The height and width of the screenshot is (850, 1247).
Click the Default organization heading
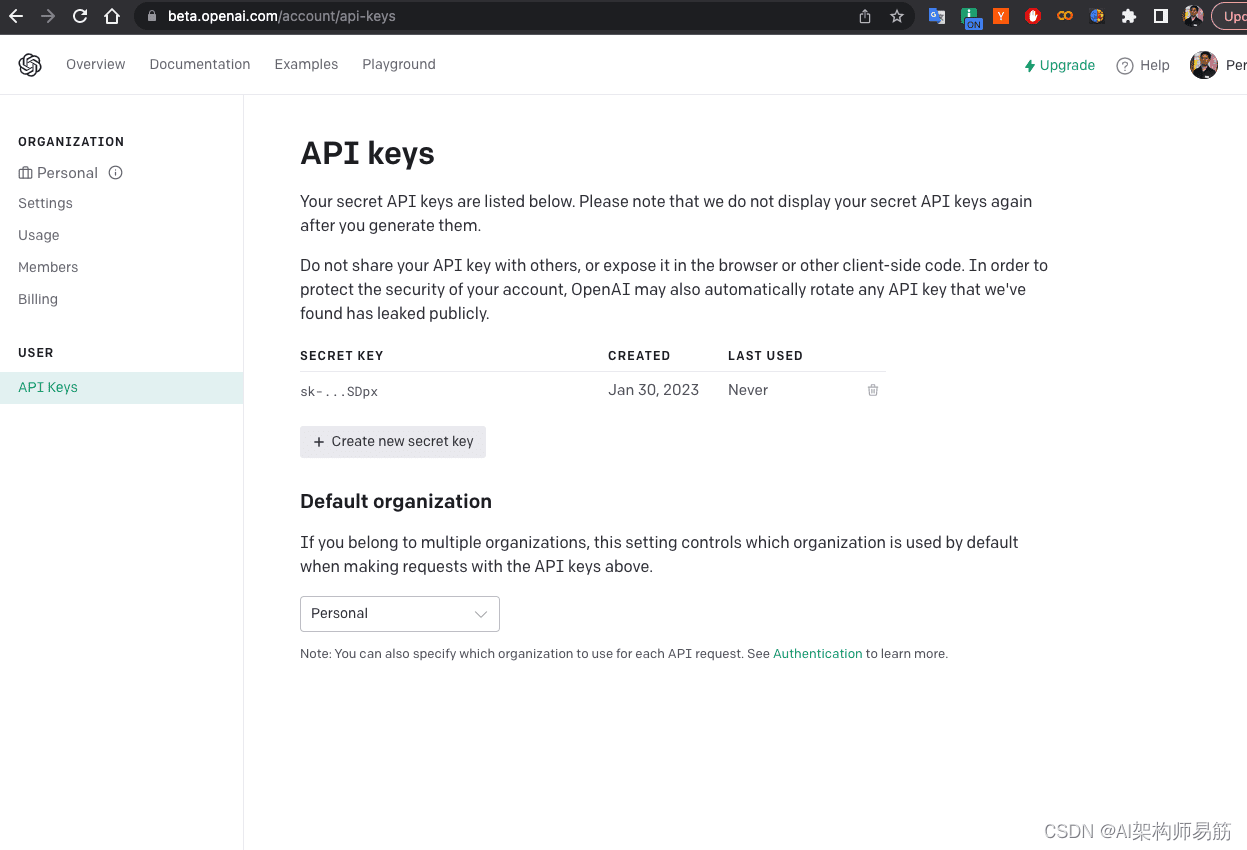396,502
